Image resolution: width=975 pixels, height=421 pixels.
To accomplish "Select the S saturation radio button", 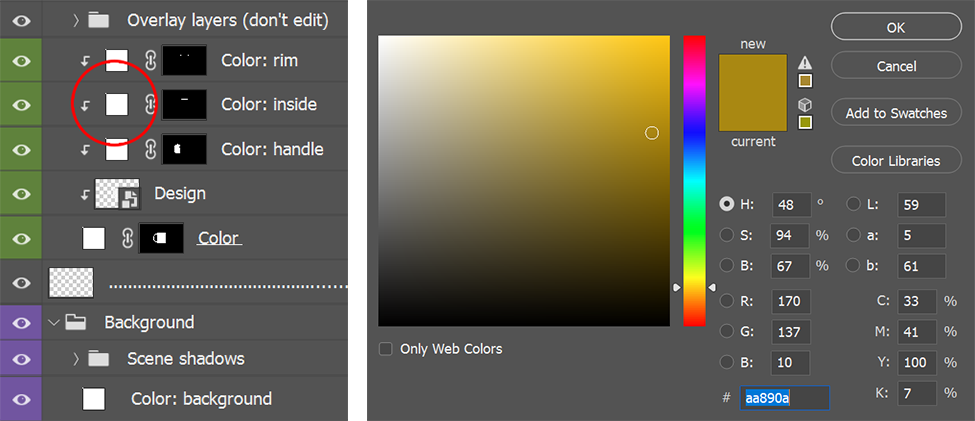I will tap(726, 235).
